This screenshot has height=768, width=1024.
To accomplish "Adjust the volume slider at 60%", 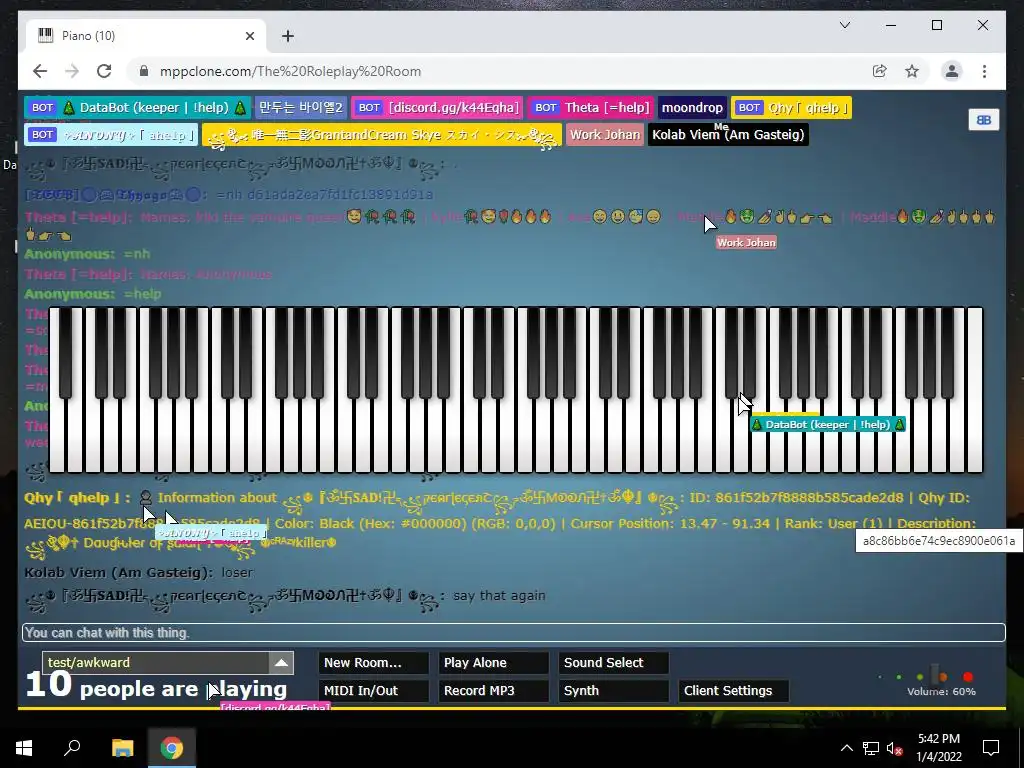I will point(936,676).
